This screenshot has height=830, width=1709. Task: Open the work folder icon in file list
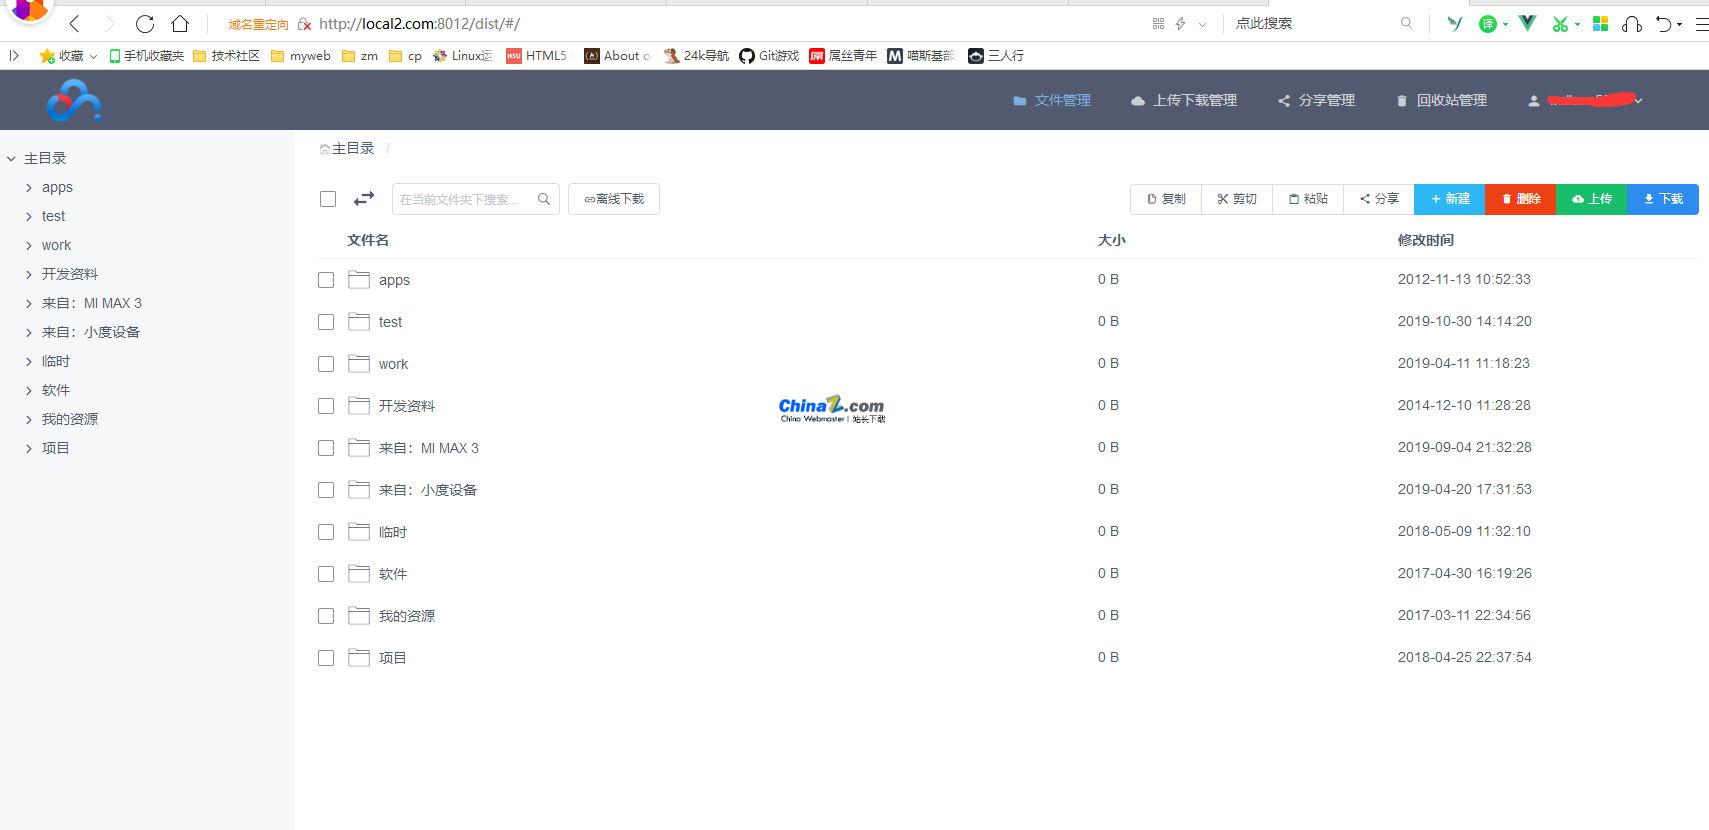[359, 364]
